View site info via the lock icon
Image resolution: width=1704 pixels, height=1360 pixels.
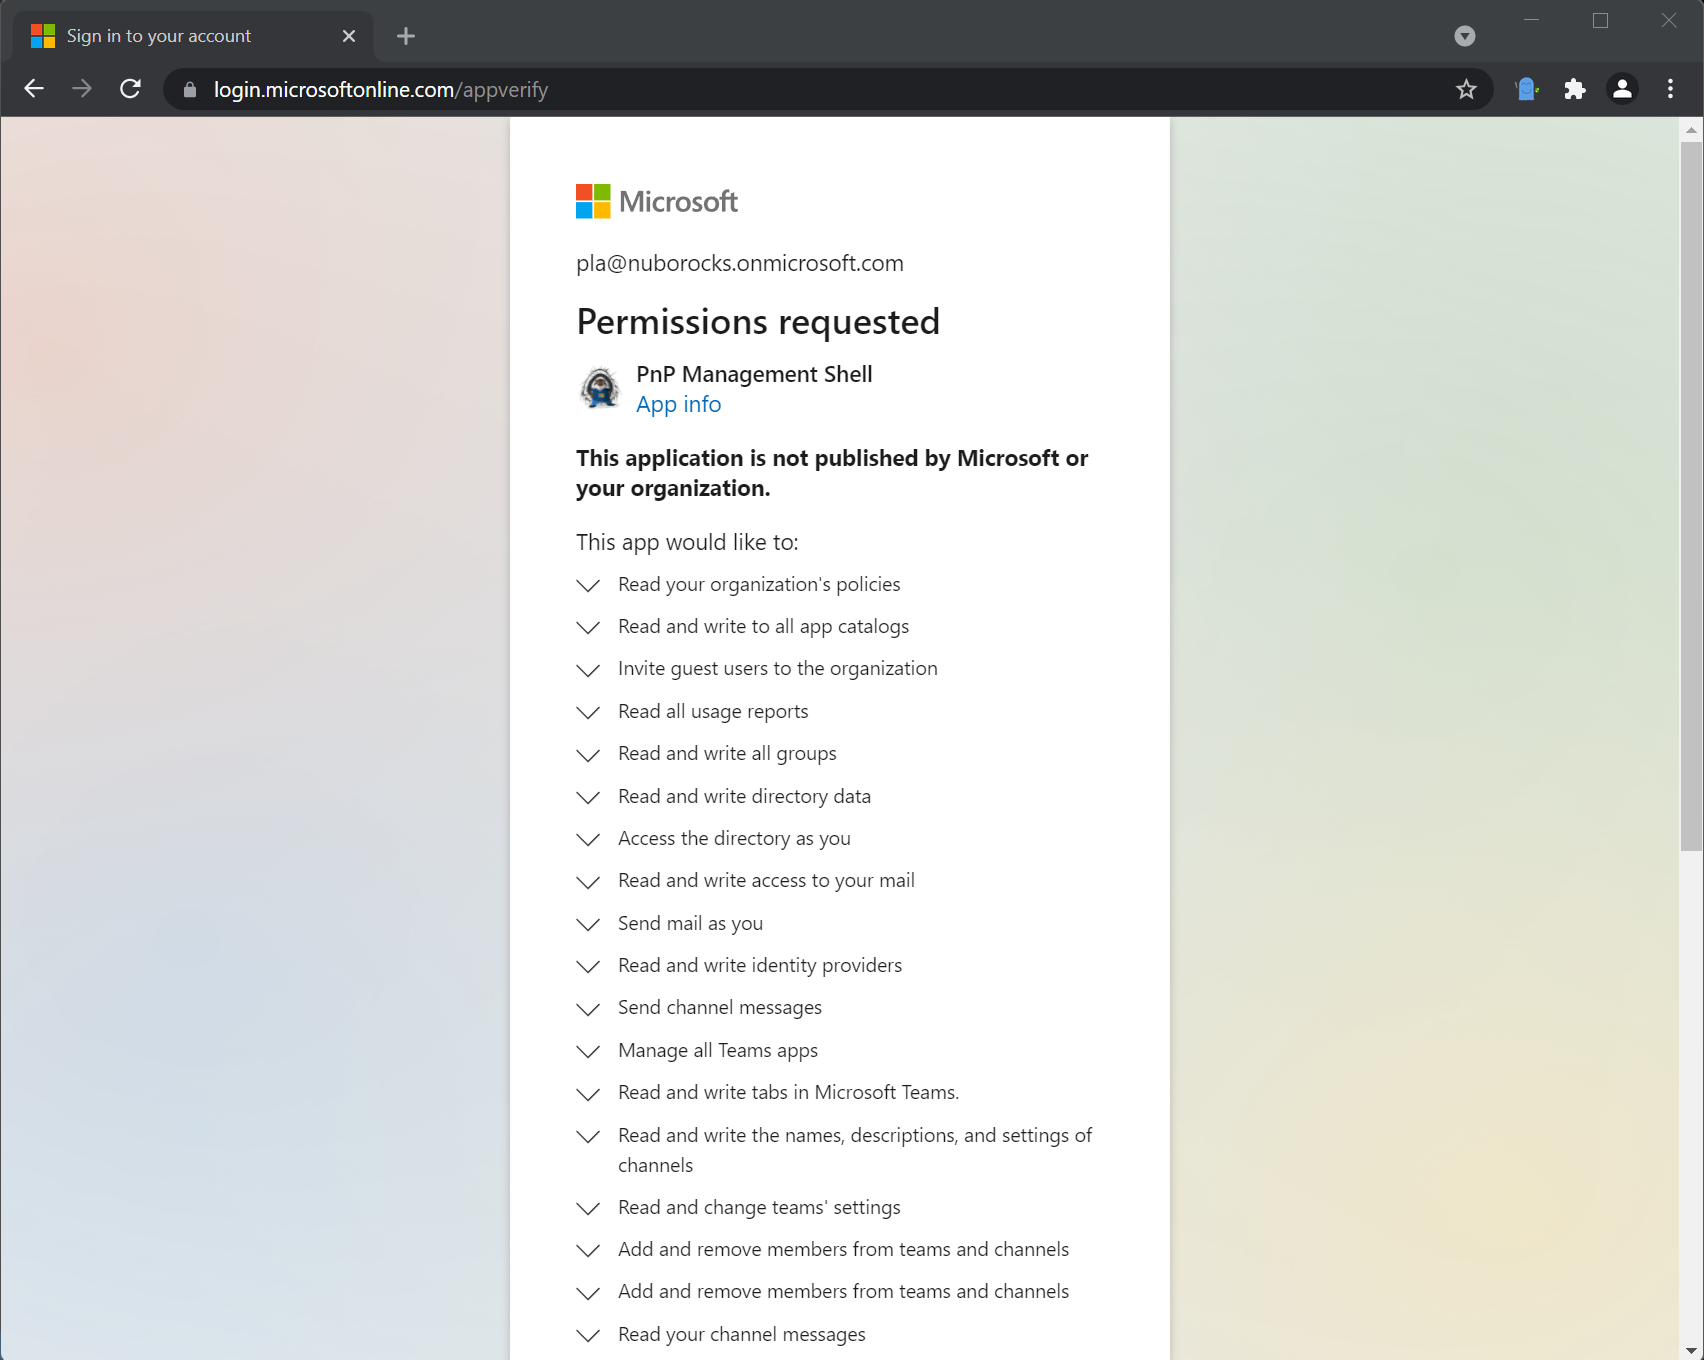click(x=190, y=90)
